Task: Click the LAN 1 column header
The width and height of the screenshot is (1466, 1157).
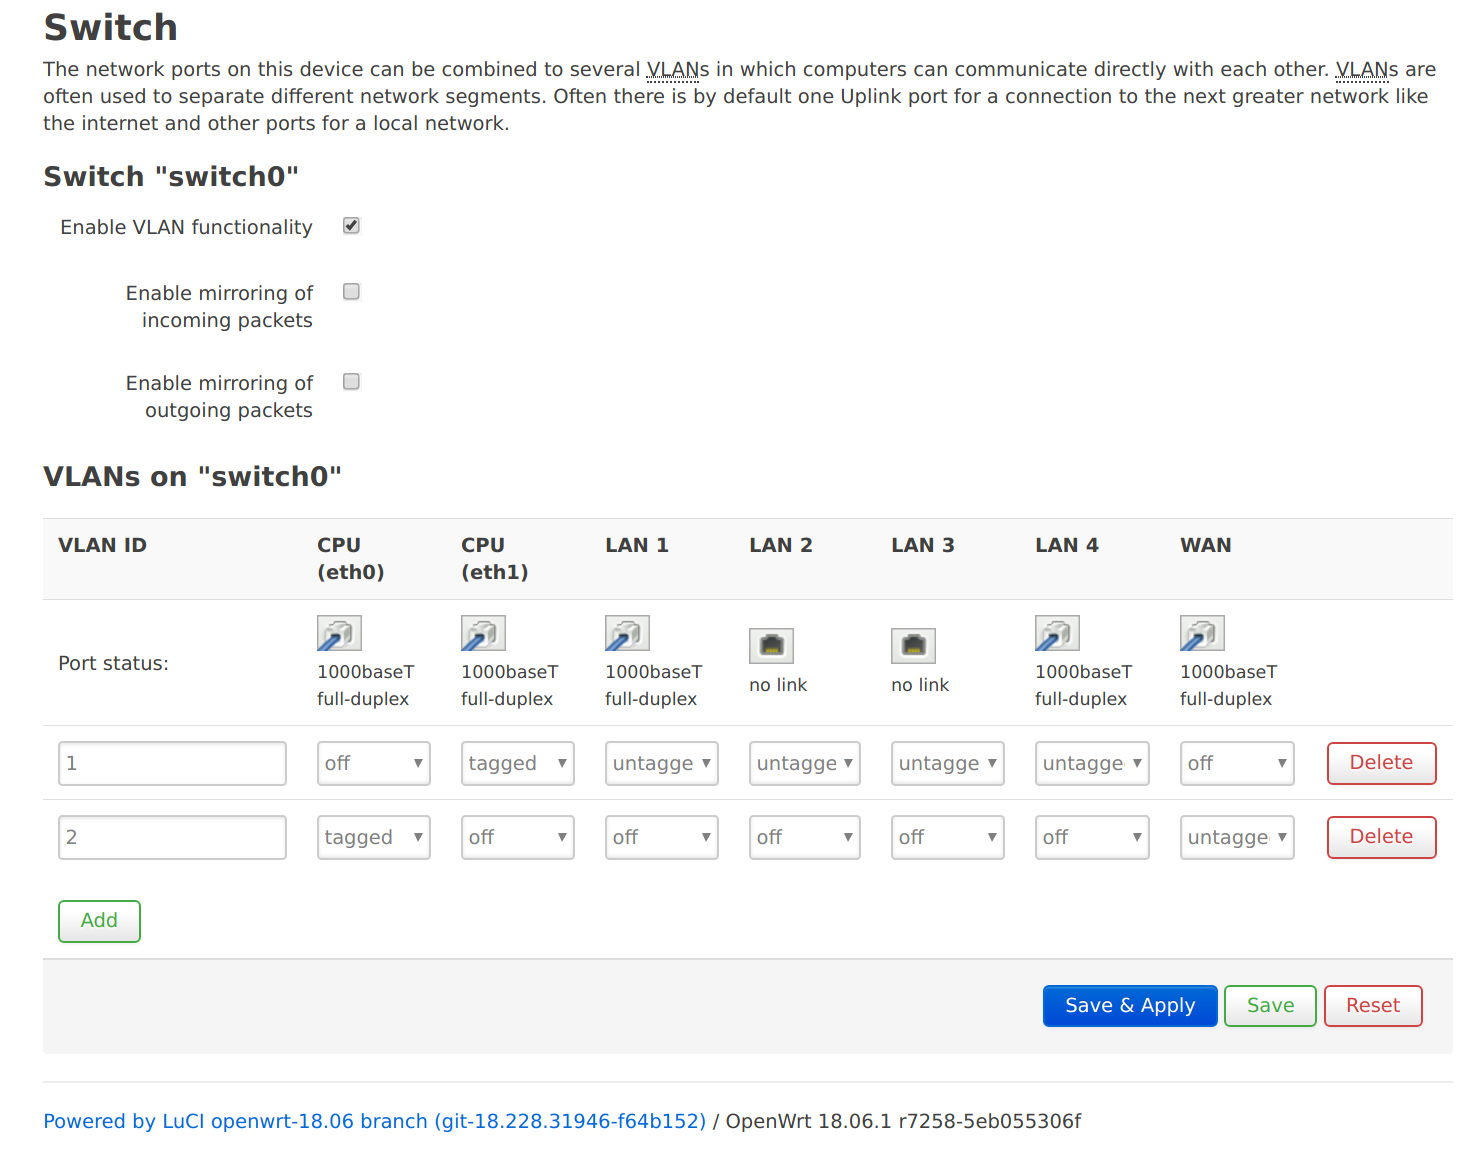Action: tap(637, 545)
